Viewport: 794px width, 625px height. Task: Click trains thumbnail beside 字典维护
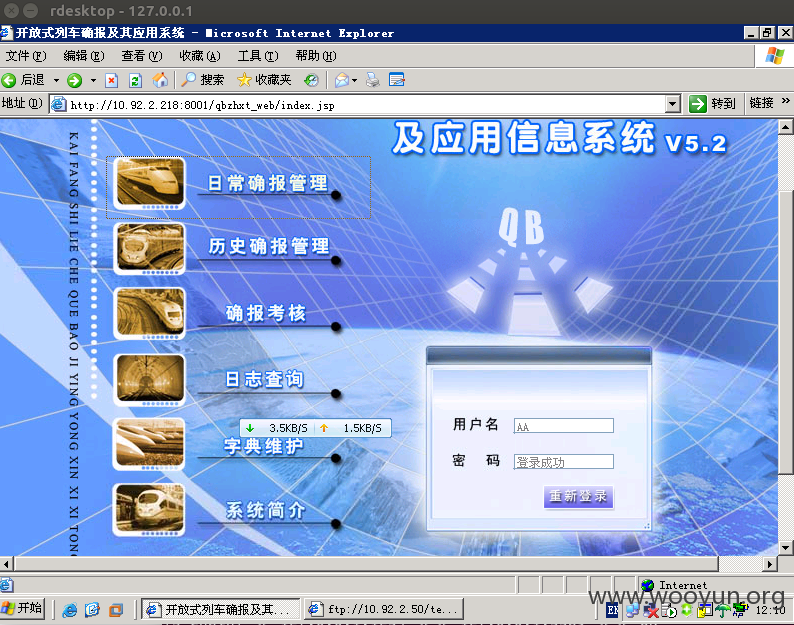coord(149,444)
